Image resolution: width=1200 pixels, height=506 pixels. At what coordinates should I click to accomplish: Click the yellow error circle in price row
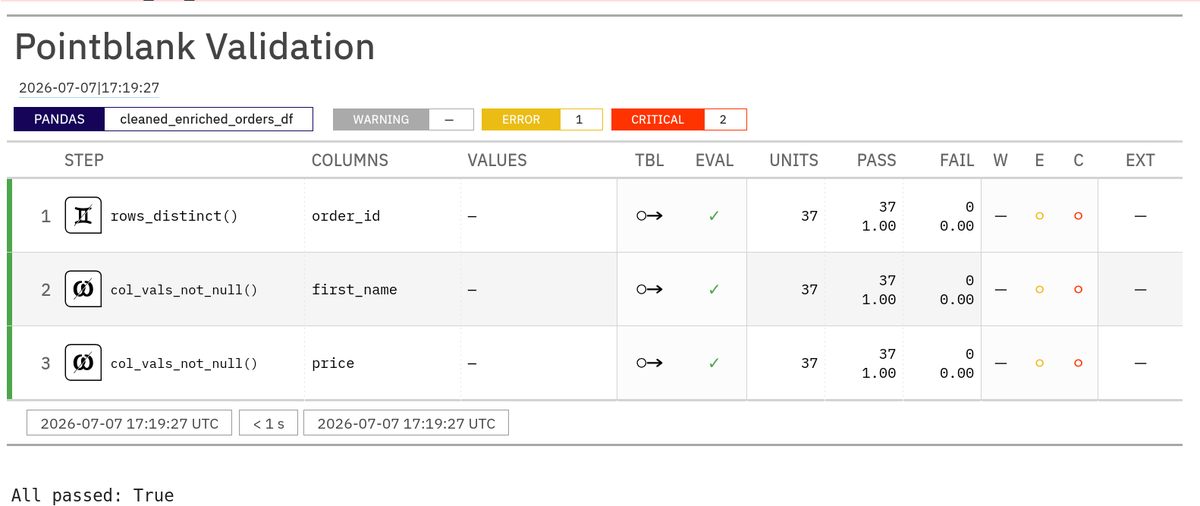pos(1039,364)
